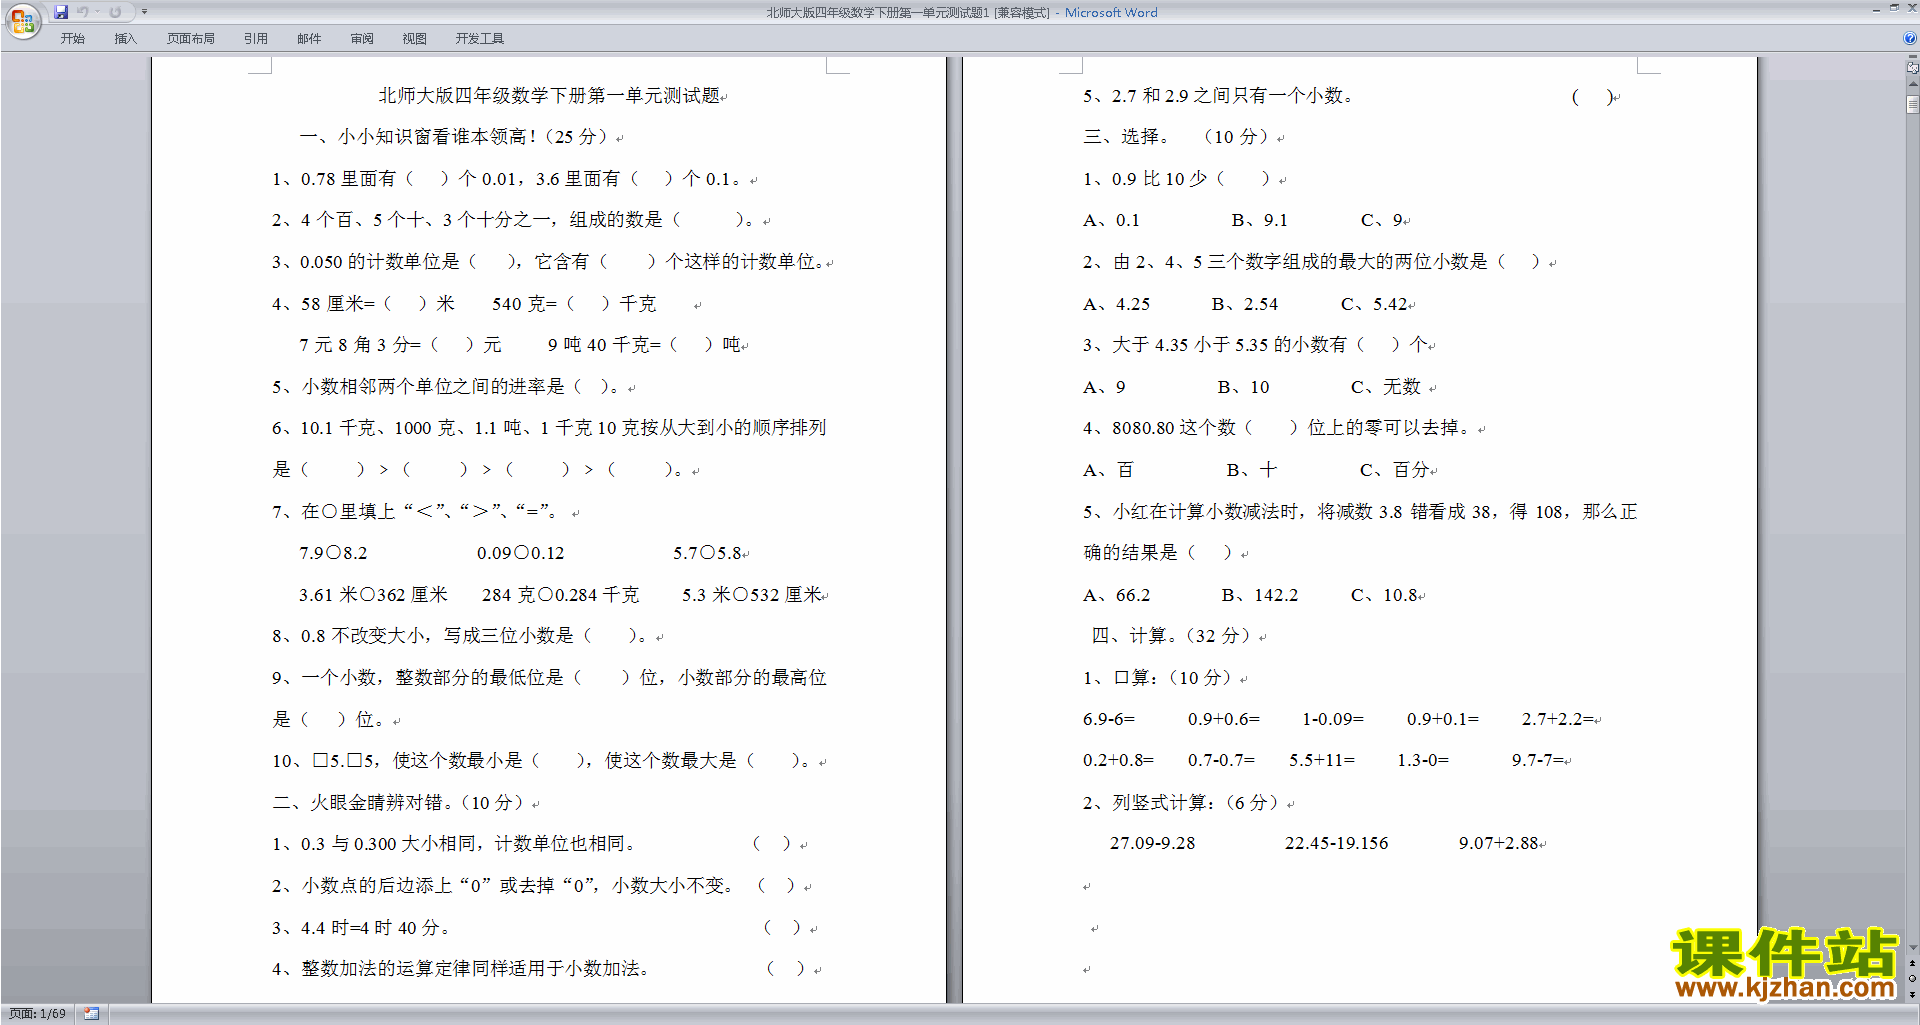Click heading 四、计算。(32 分)
Image resolution: width=1920 pixels, height=1025 pixels.
[1172, 636]
